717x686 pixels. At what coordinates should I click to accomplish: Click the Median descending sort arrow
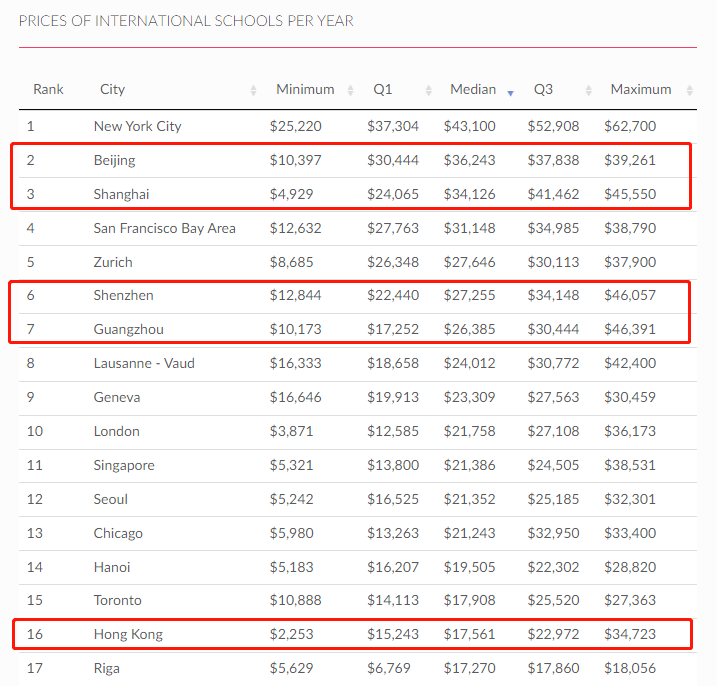click(x=511, y=92)
